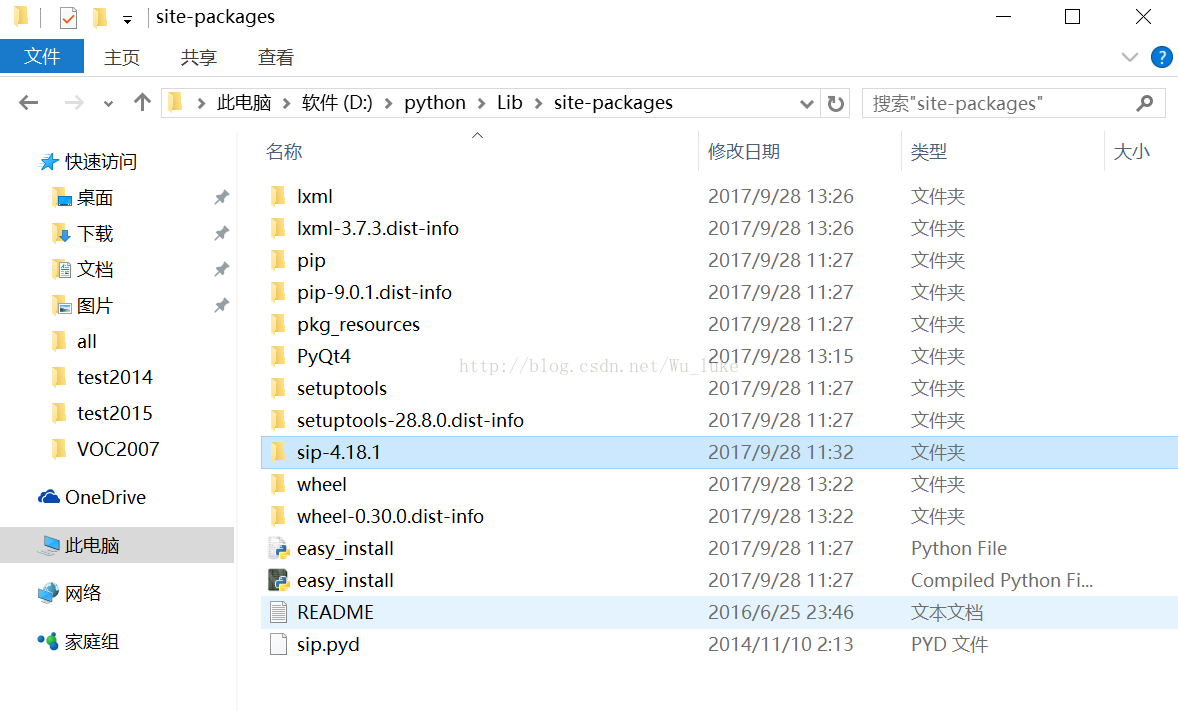Select the sip.pyd file icon
Viewport: 1178px width, 711px height.
coord(278,644)
